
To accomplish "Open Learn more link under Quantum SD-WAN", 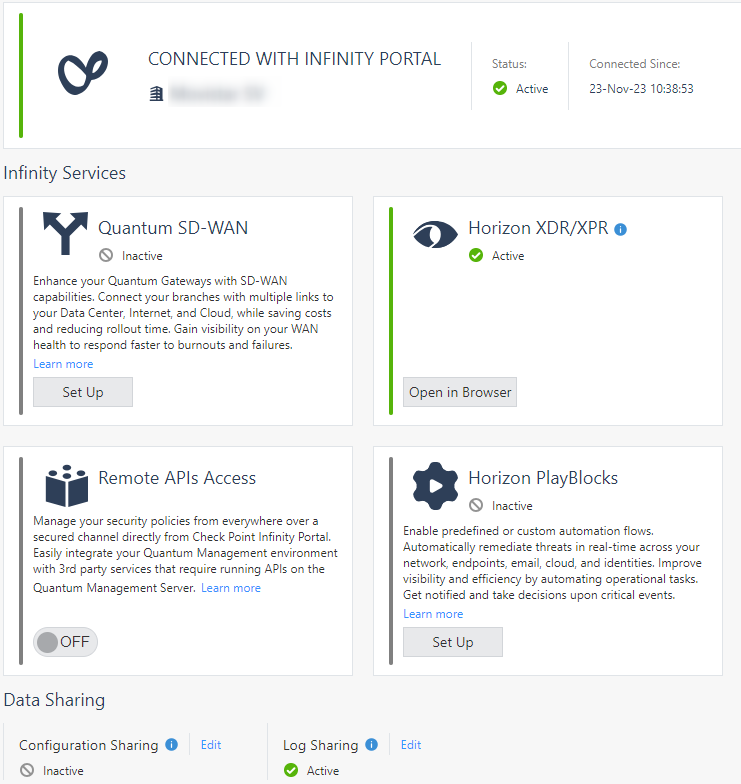I will tap(63, 364).
